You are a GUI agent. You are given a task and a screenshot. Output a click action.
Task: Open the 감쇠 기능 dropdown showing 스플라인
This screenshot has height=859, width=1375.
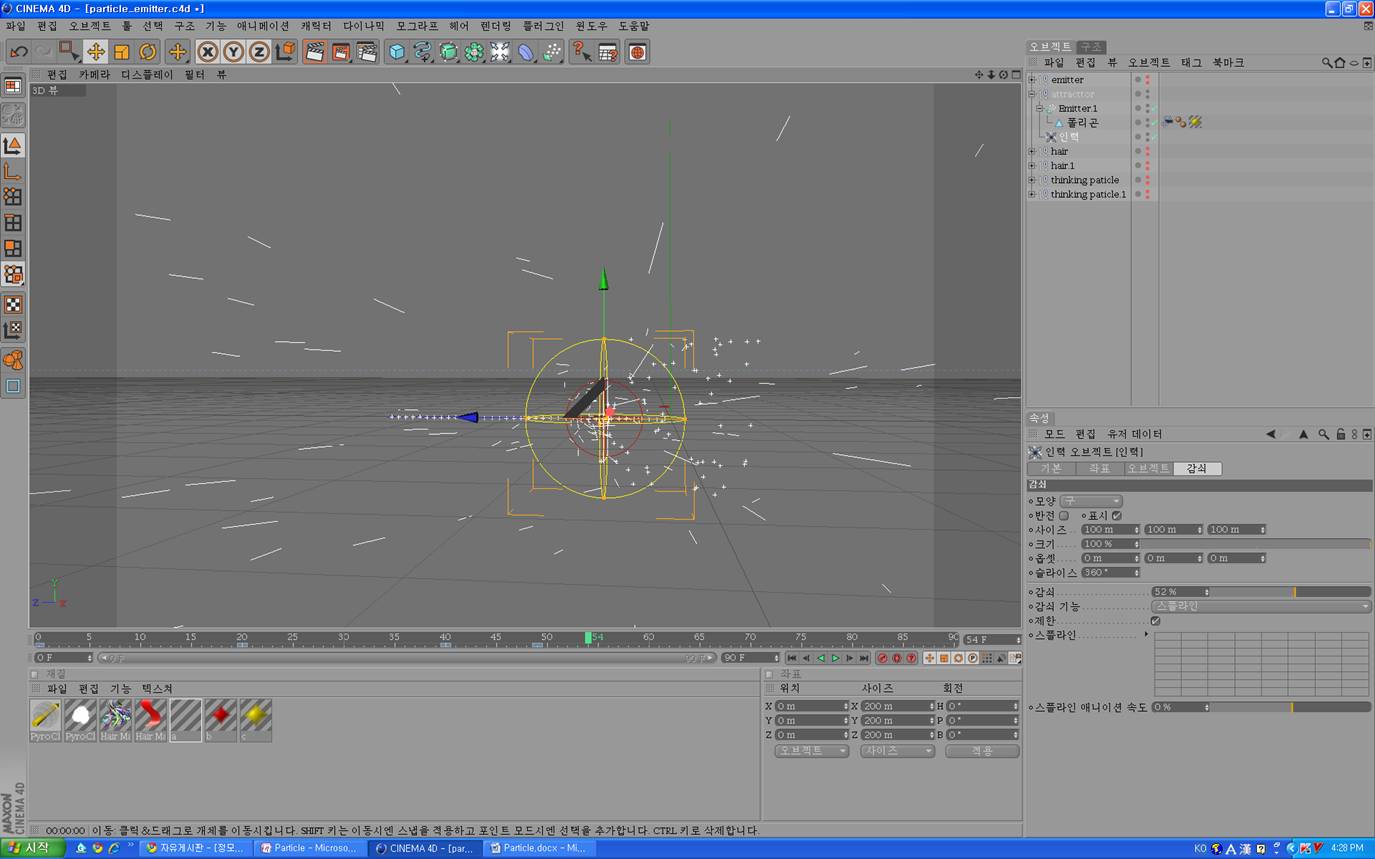[x=1261, y=607]
